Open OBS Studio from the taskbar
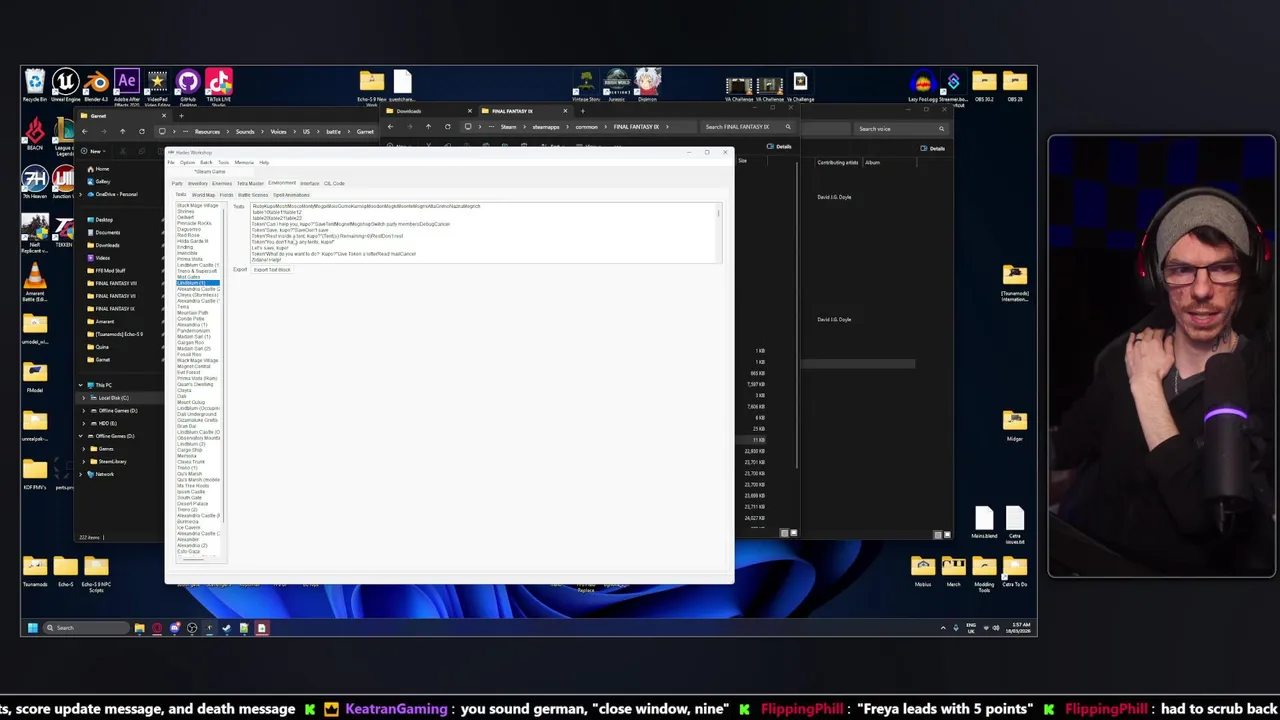 pyautogui.click(x=192, y=628)
